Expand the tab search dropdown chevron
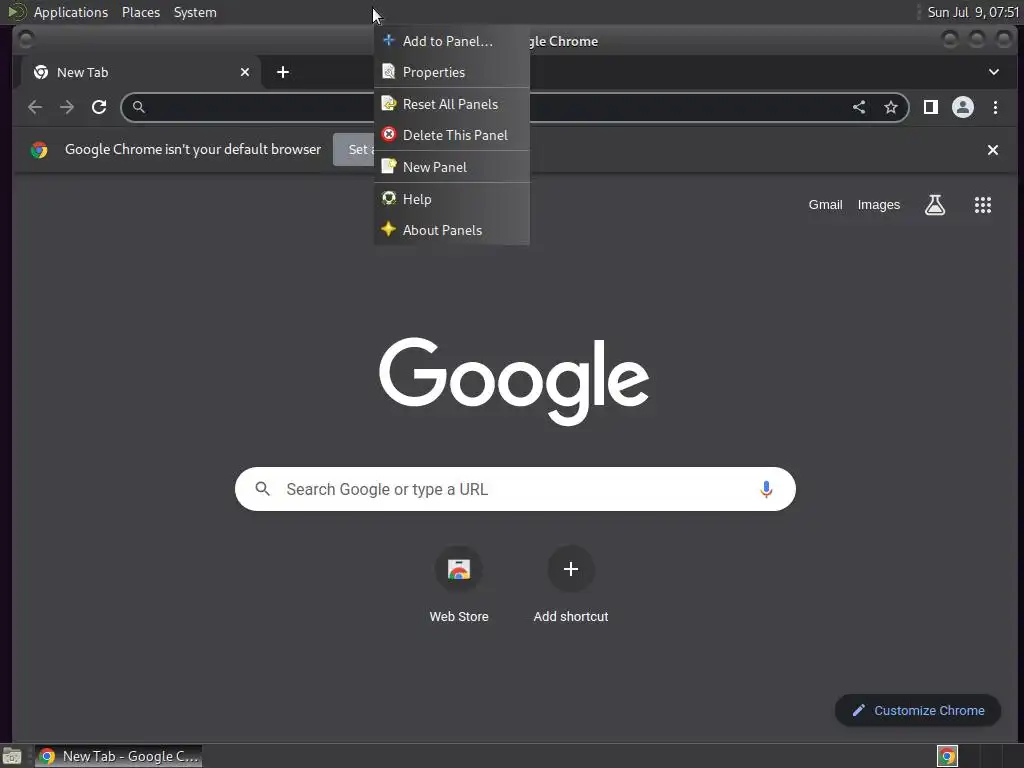The image size is (1024, 768). [993, 72]
